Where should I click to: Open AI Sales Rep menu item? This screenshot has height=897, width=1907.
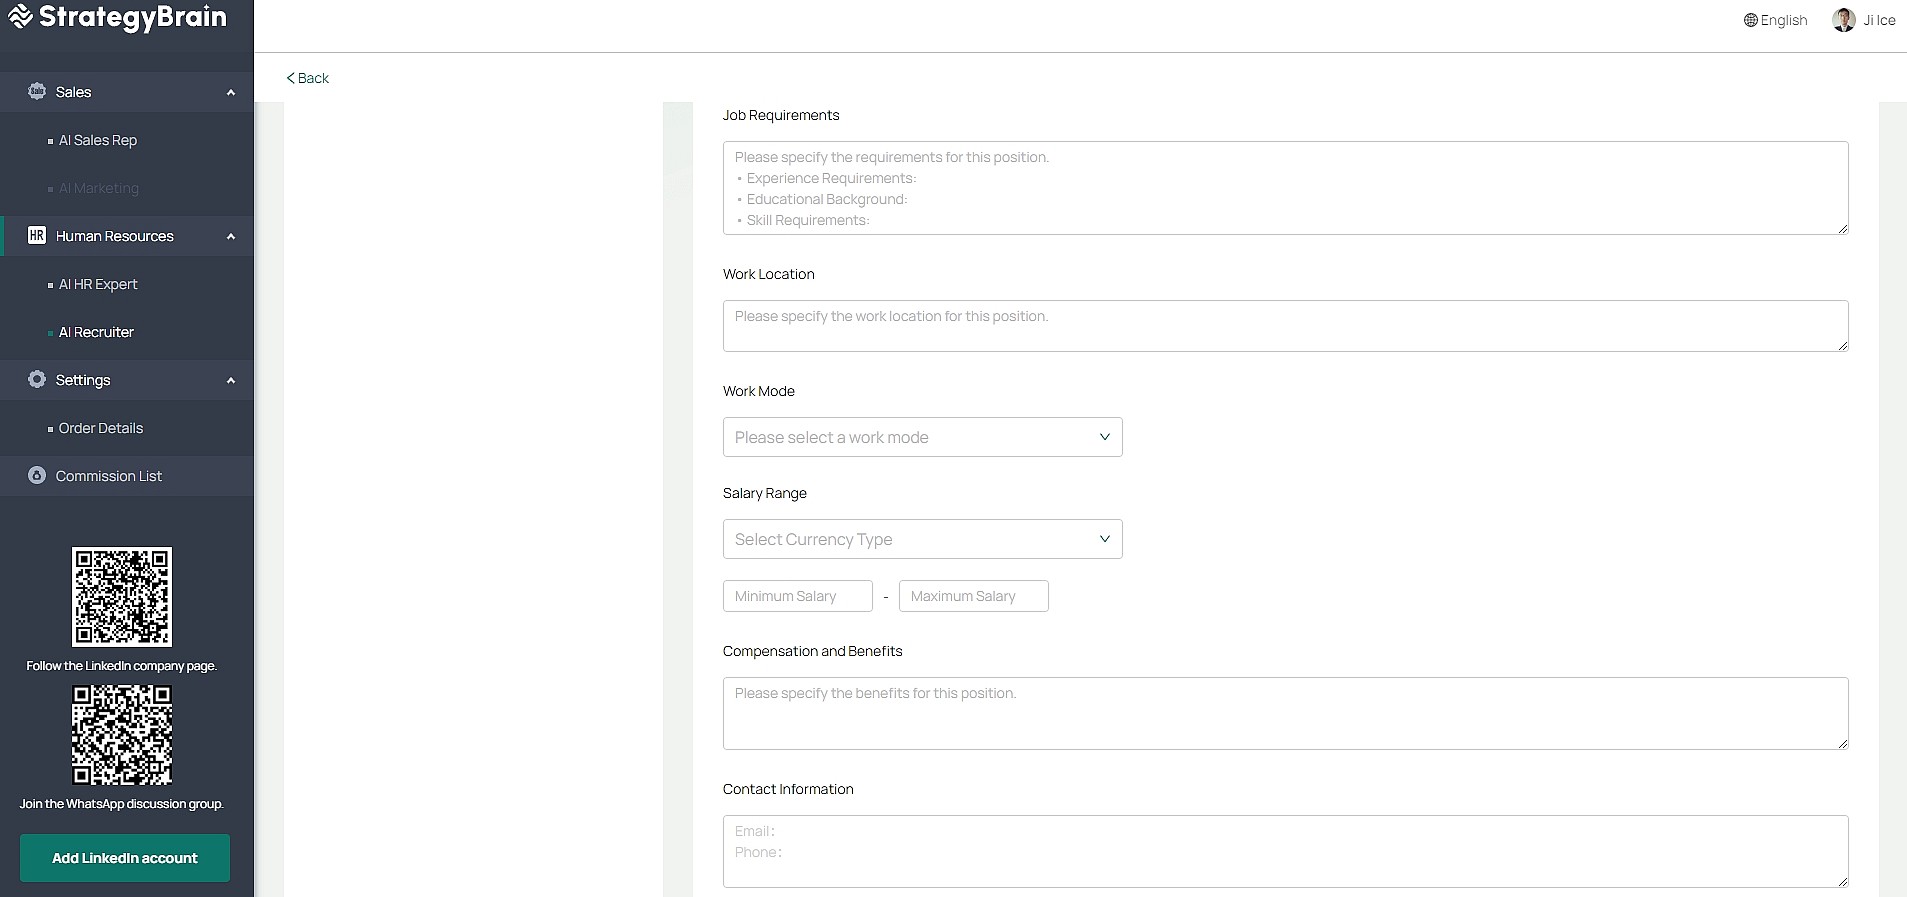click(x=98, y=140)
